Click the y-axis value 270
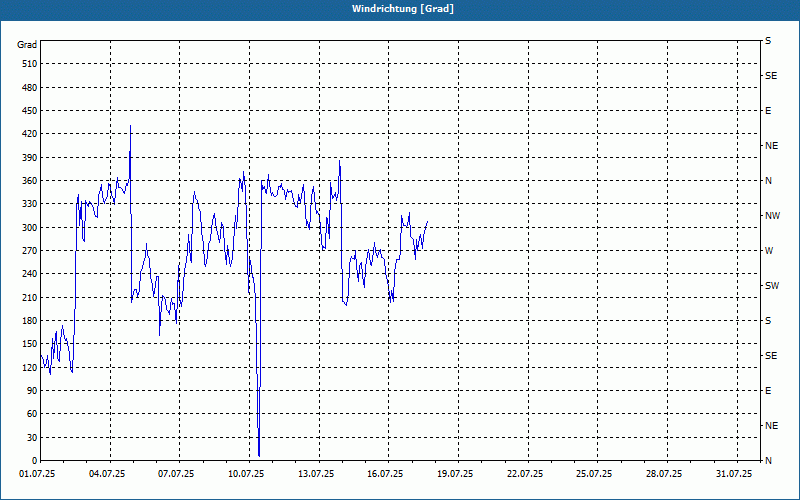This screenshot has height=500, width=800. [30, 251]
